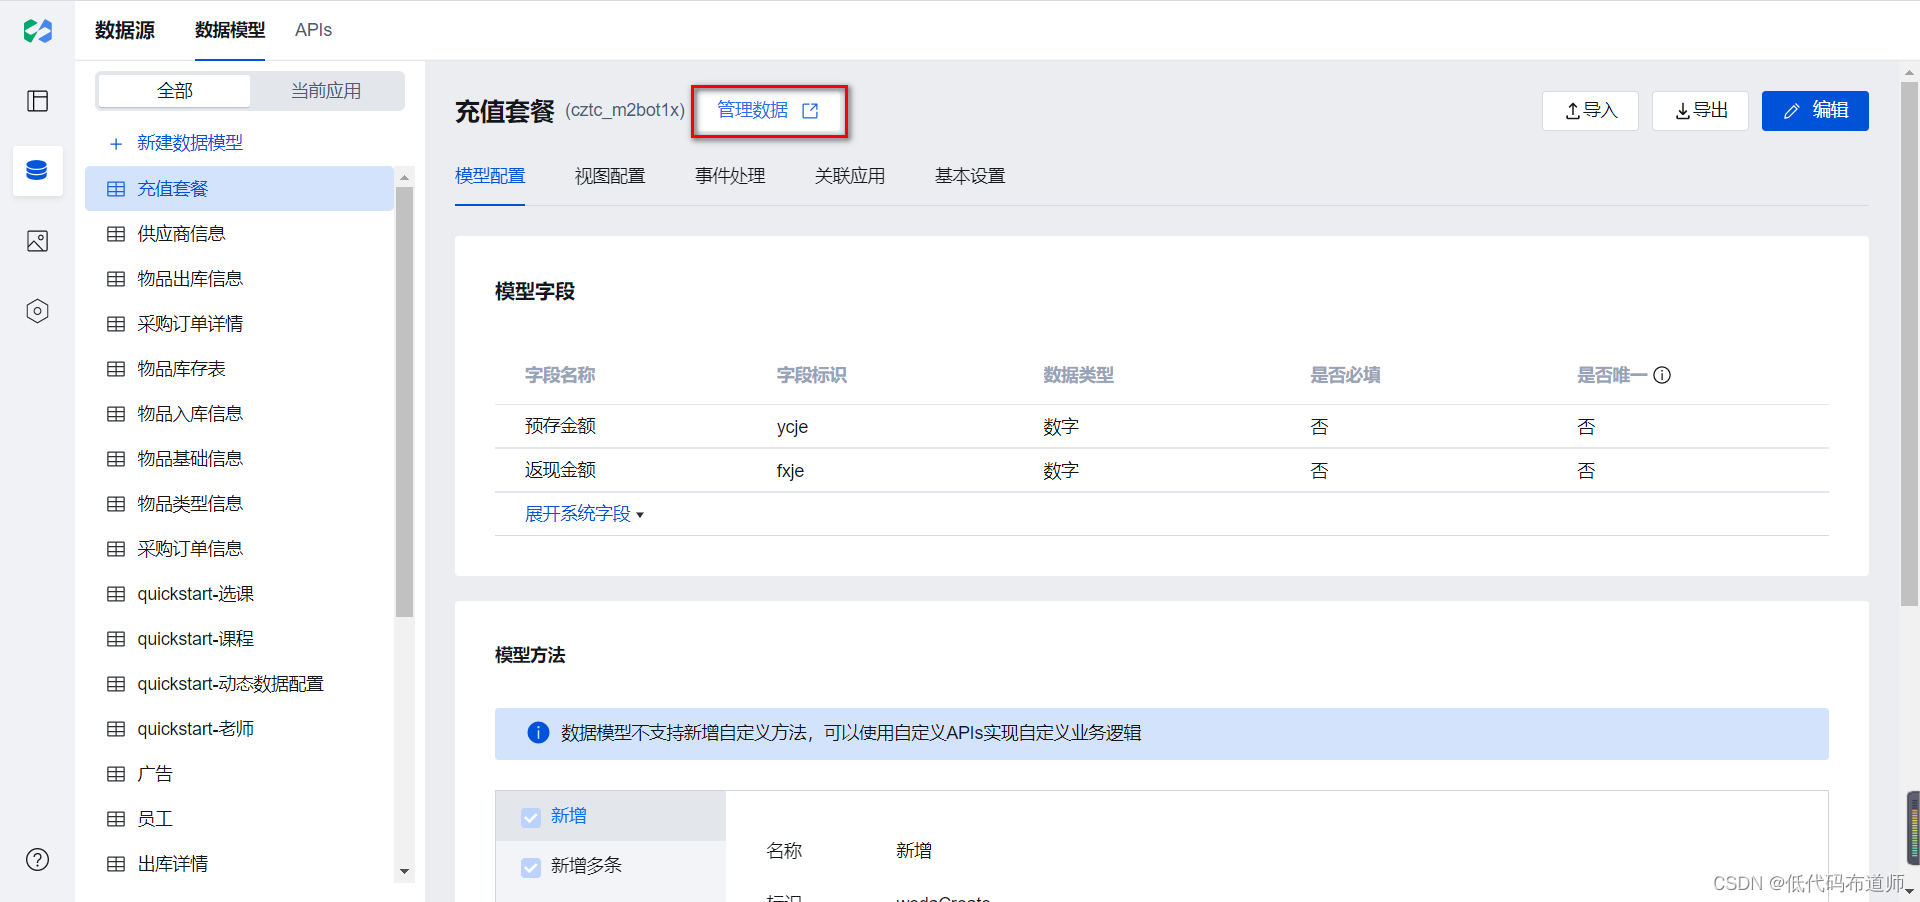Click the model list scroll down arrow
The height and width of the screenshot is (902, 1920).
point(404,871)
